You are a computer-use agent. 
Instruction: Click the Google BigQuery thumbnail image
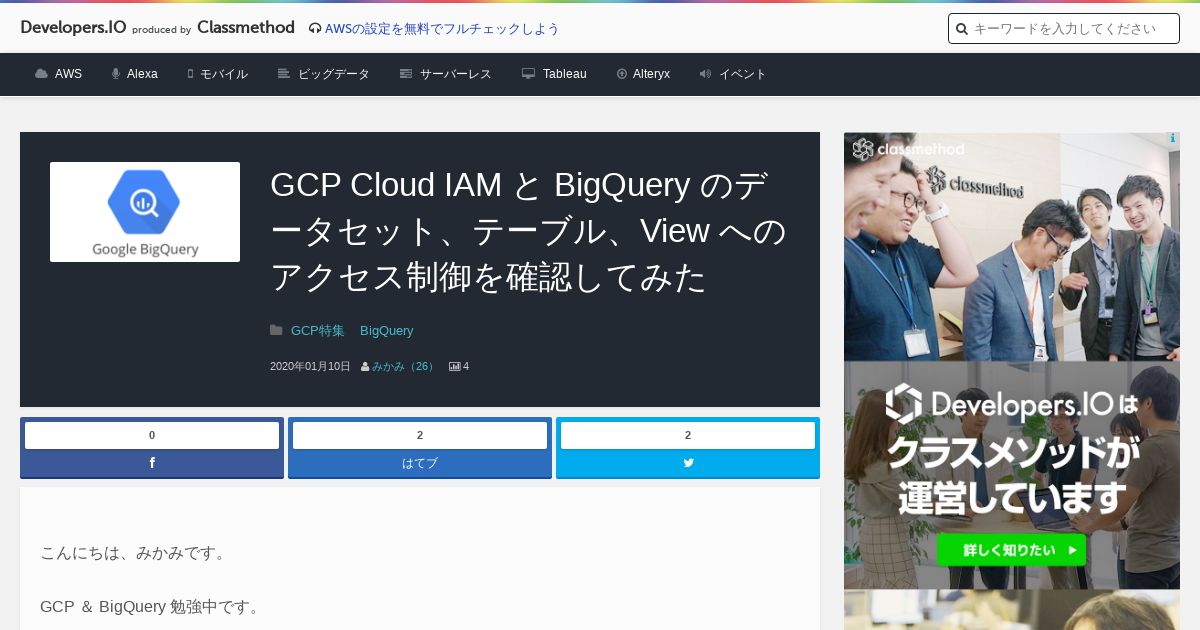click(x=145, y=212)
